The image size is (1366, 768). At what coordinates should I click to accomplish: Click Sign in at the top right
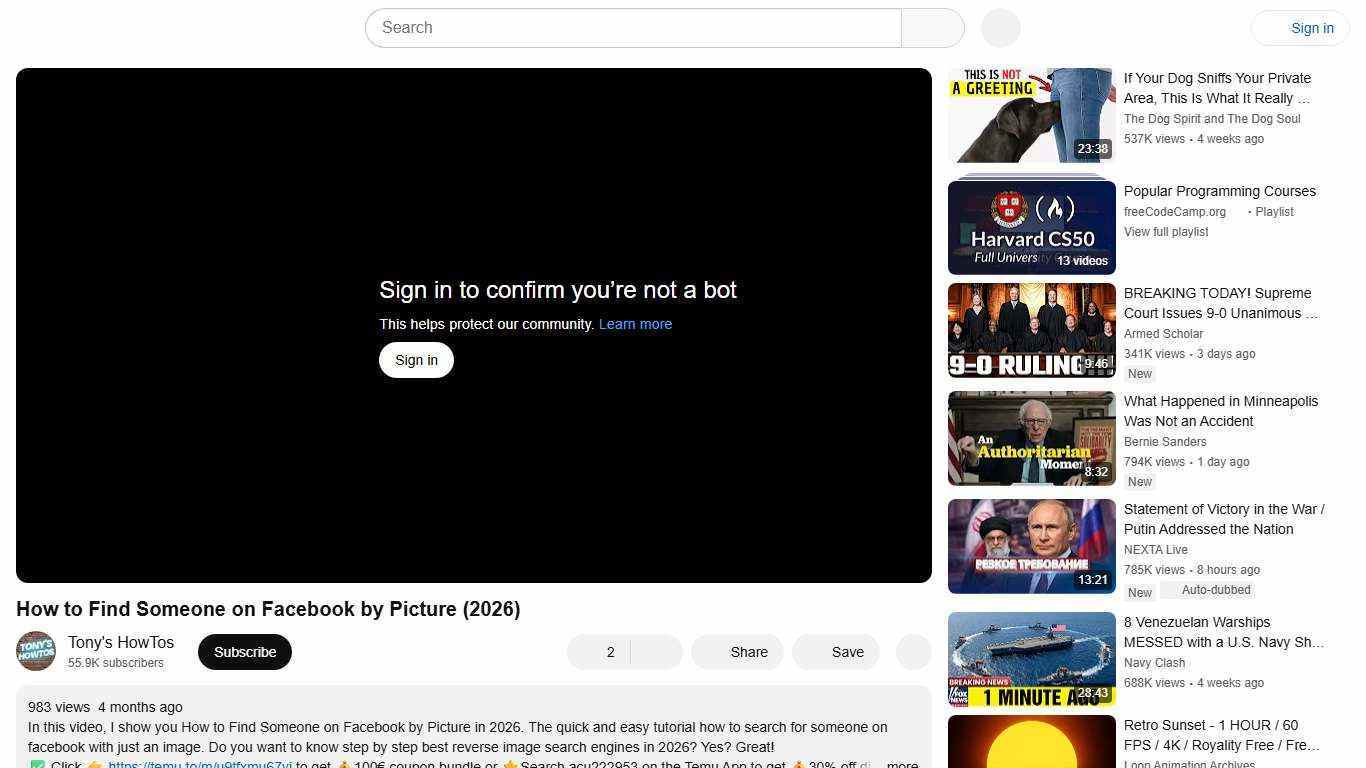click(1312, 27)
